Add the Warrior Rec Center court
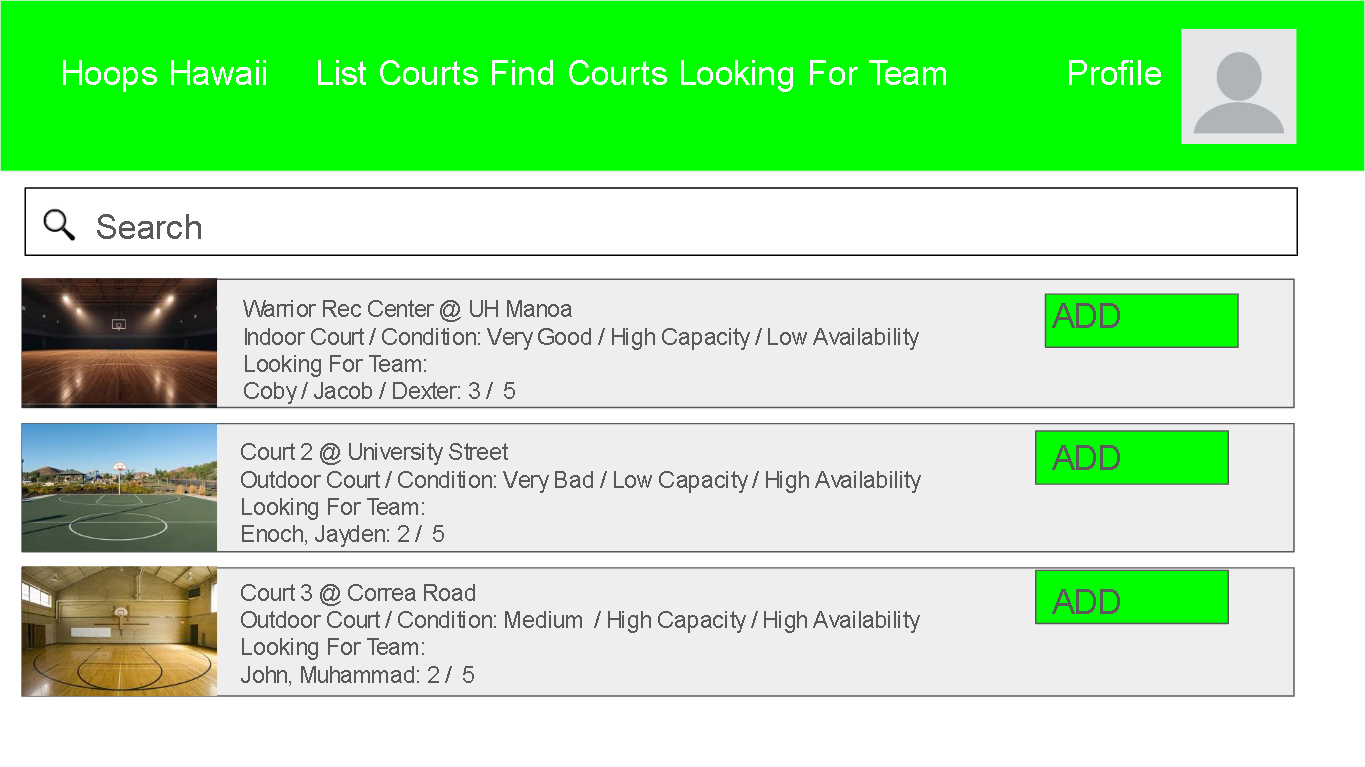Image resolution: width=1365 pixels, height=767 pixels. (x=1141, y=320)
